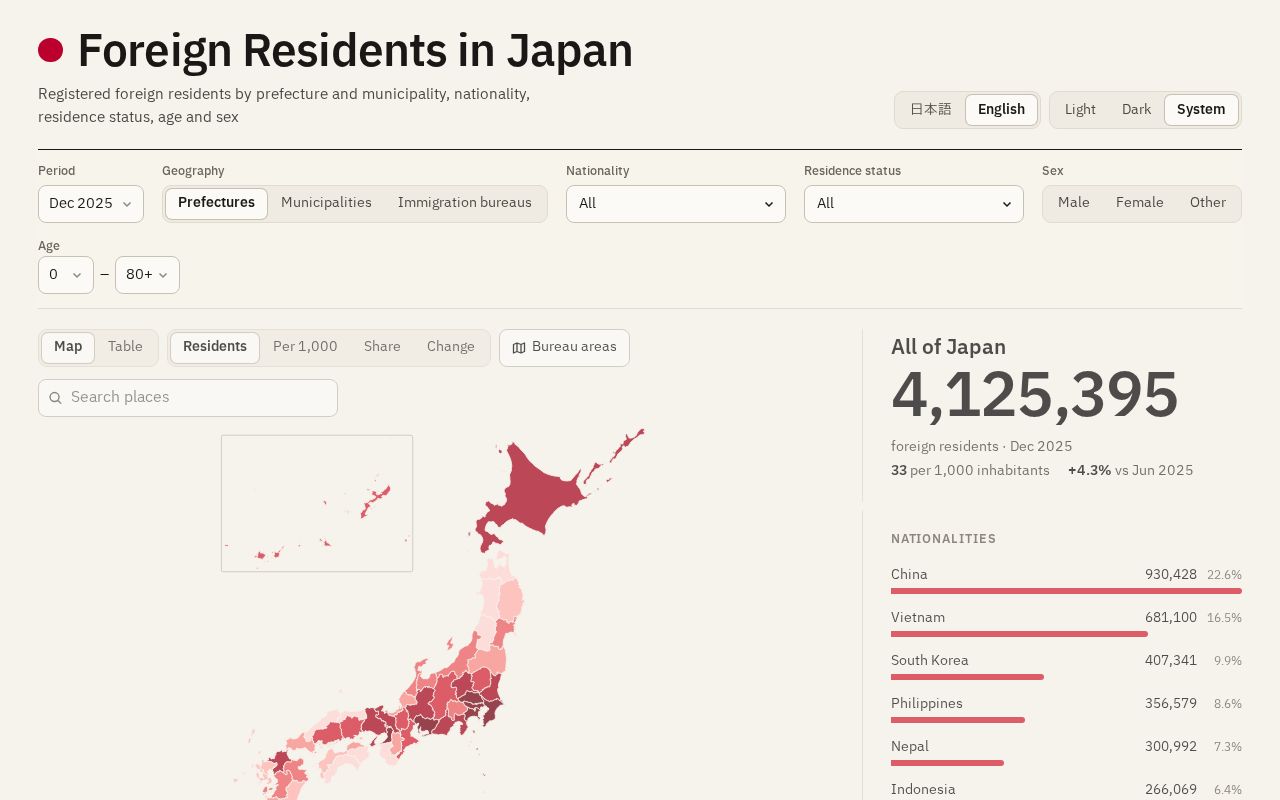Viewport: 1280px width, 800px height.
Task: Select the Prefectures geography tab
Action: 216,203
